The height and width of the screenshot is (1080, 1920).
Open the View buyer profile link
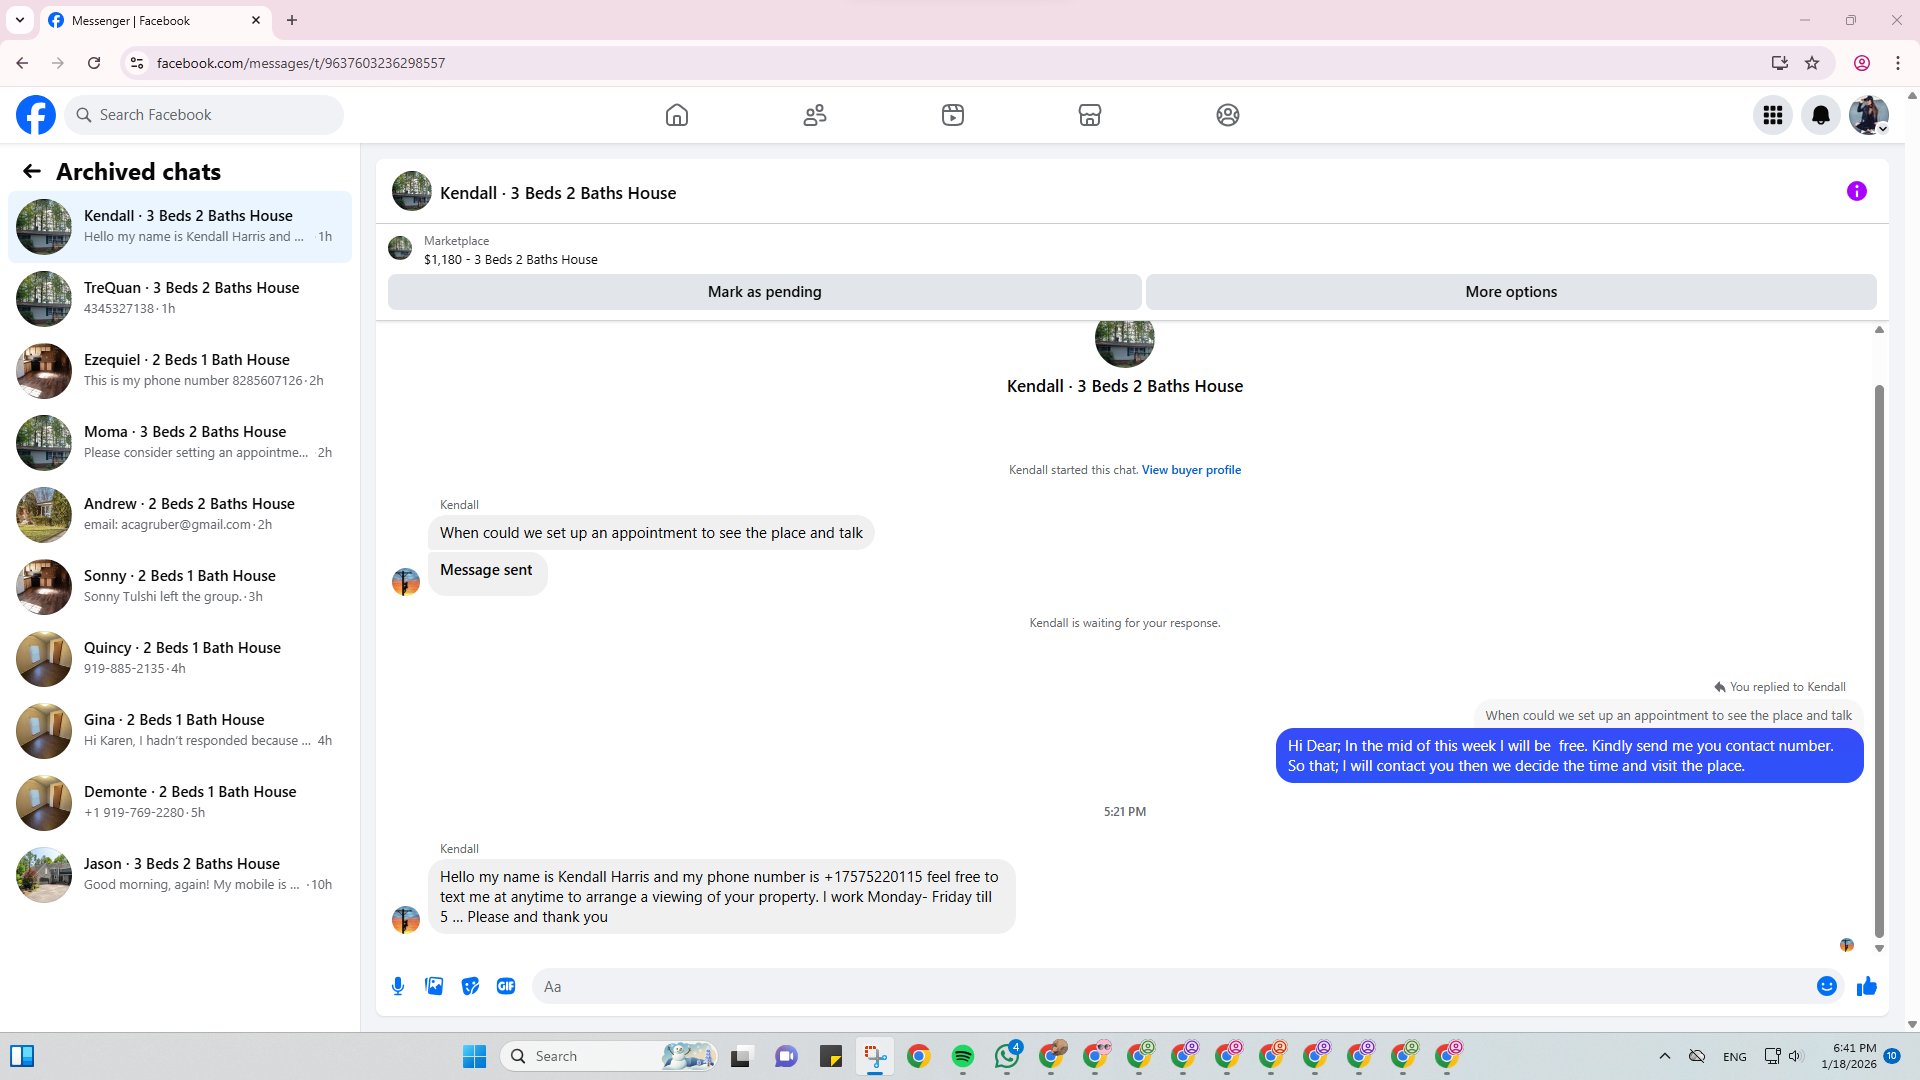click(1190, 470)
